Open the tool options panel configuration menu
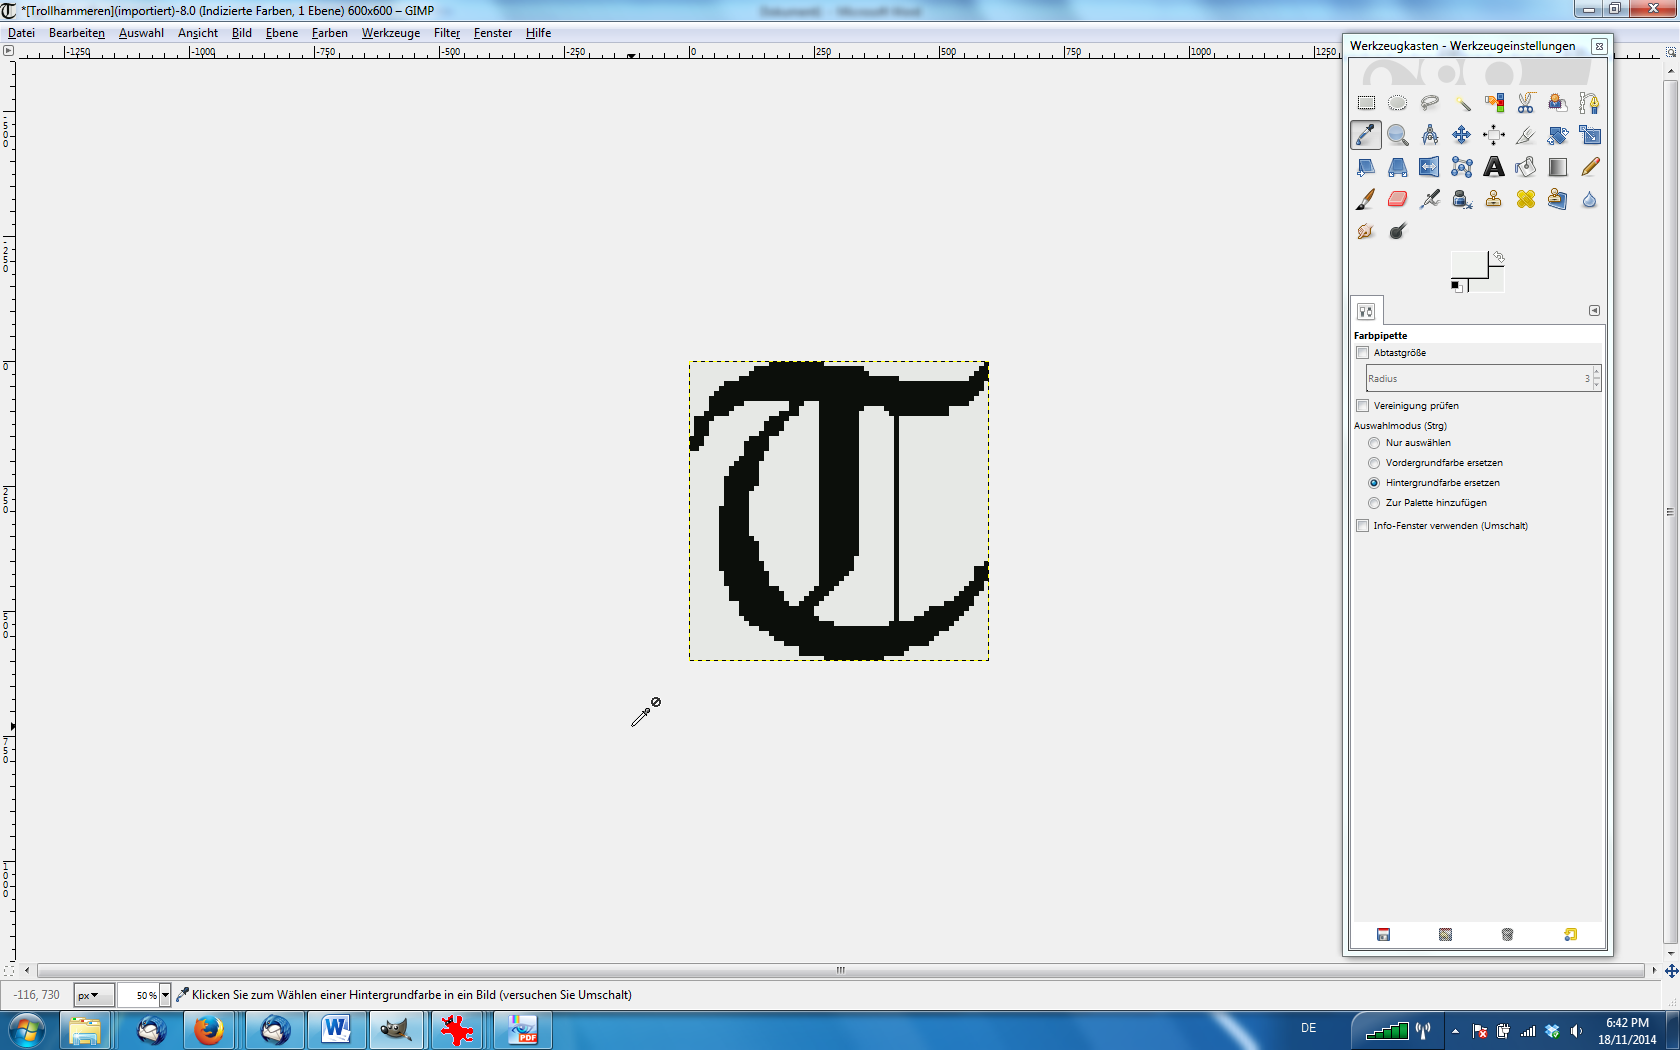The image size is (1680, 1050). [1594, 311]
